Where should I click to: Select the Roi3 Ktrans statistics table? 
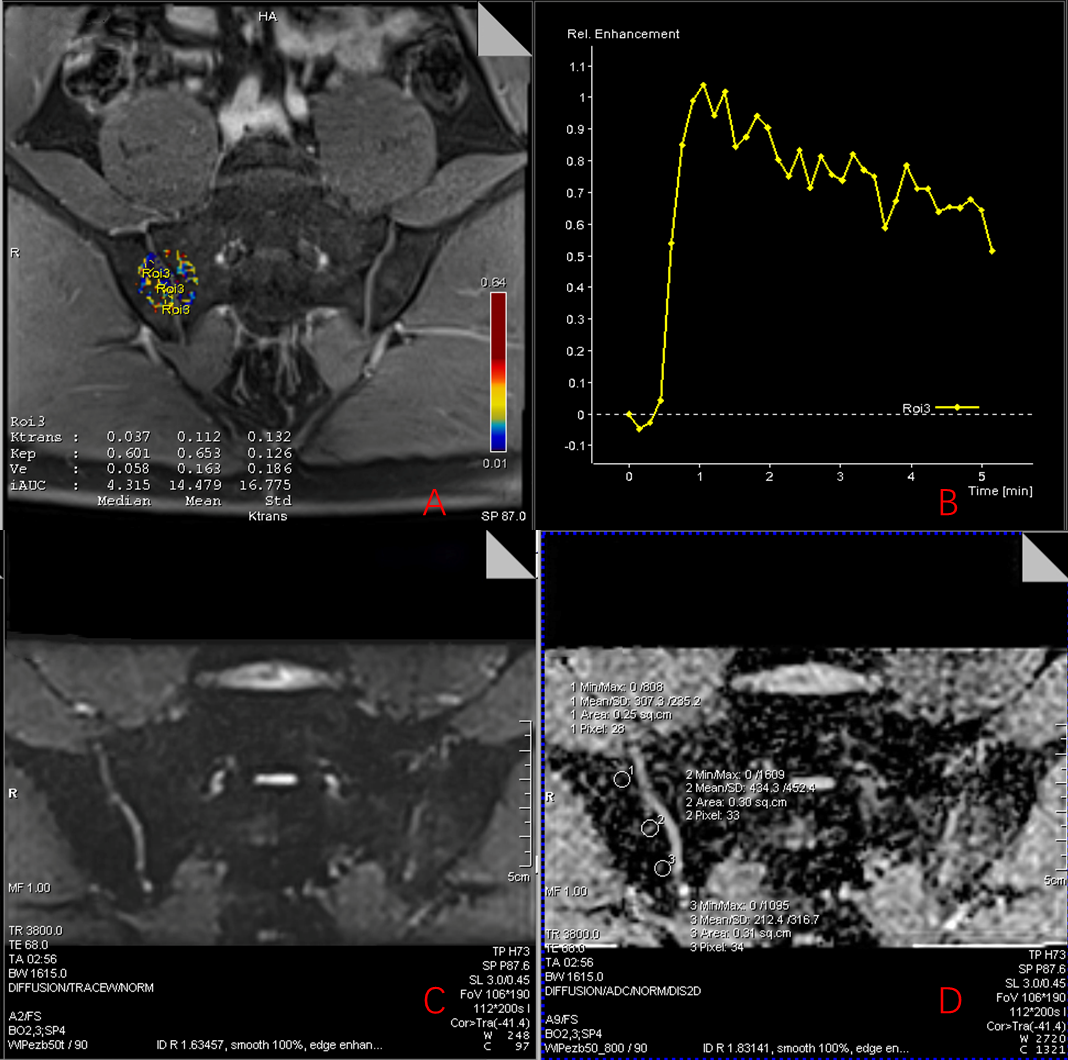150,460
